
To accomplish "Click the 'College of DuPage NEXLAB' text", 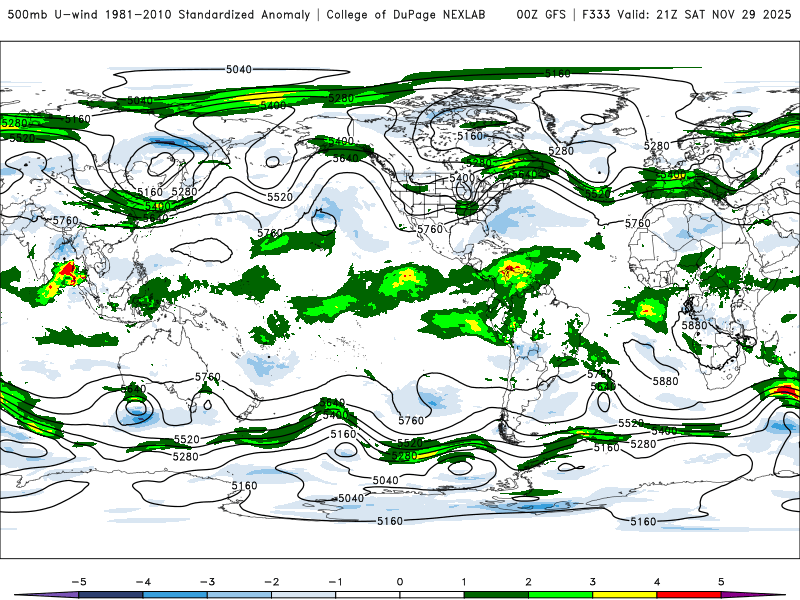I will tap(406, 14).
